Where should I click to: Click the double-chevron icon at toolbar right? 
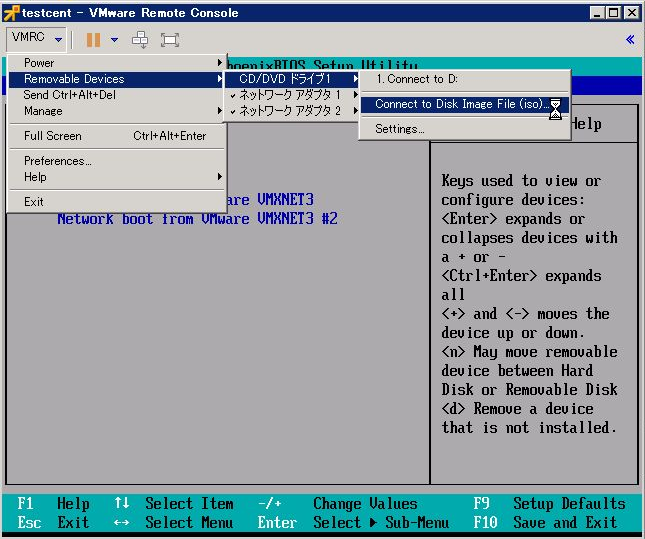(629, 40)
